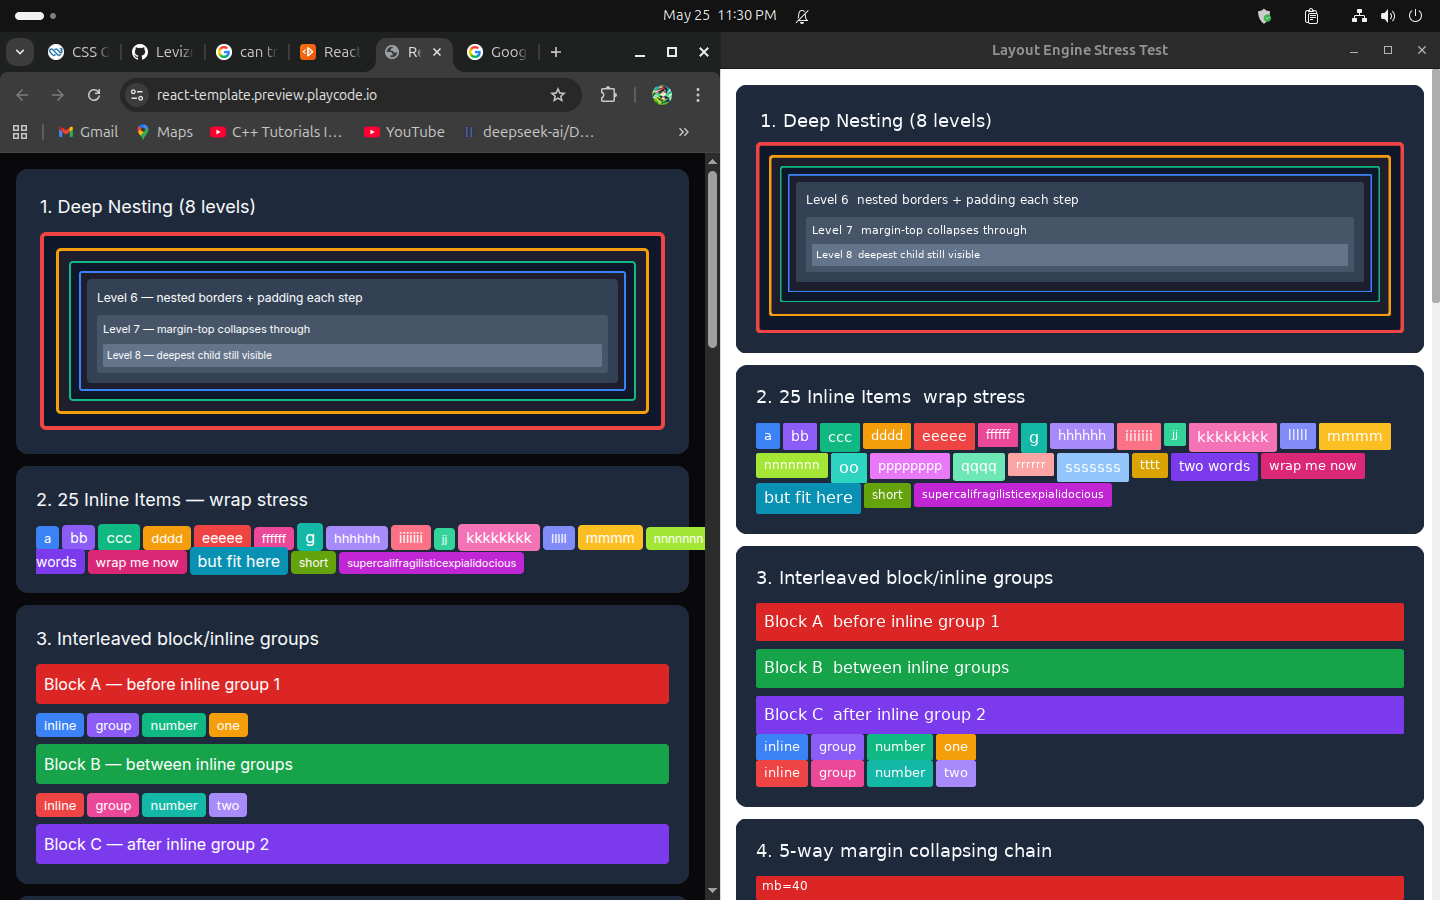Add a new browser tab

[556, 52]
